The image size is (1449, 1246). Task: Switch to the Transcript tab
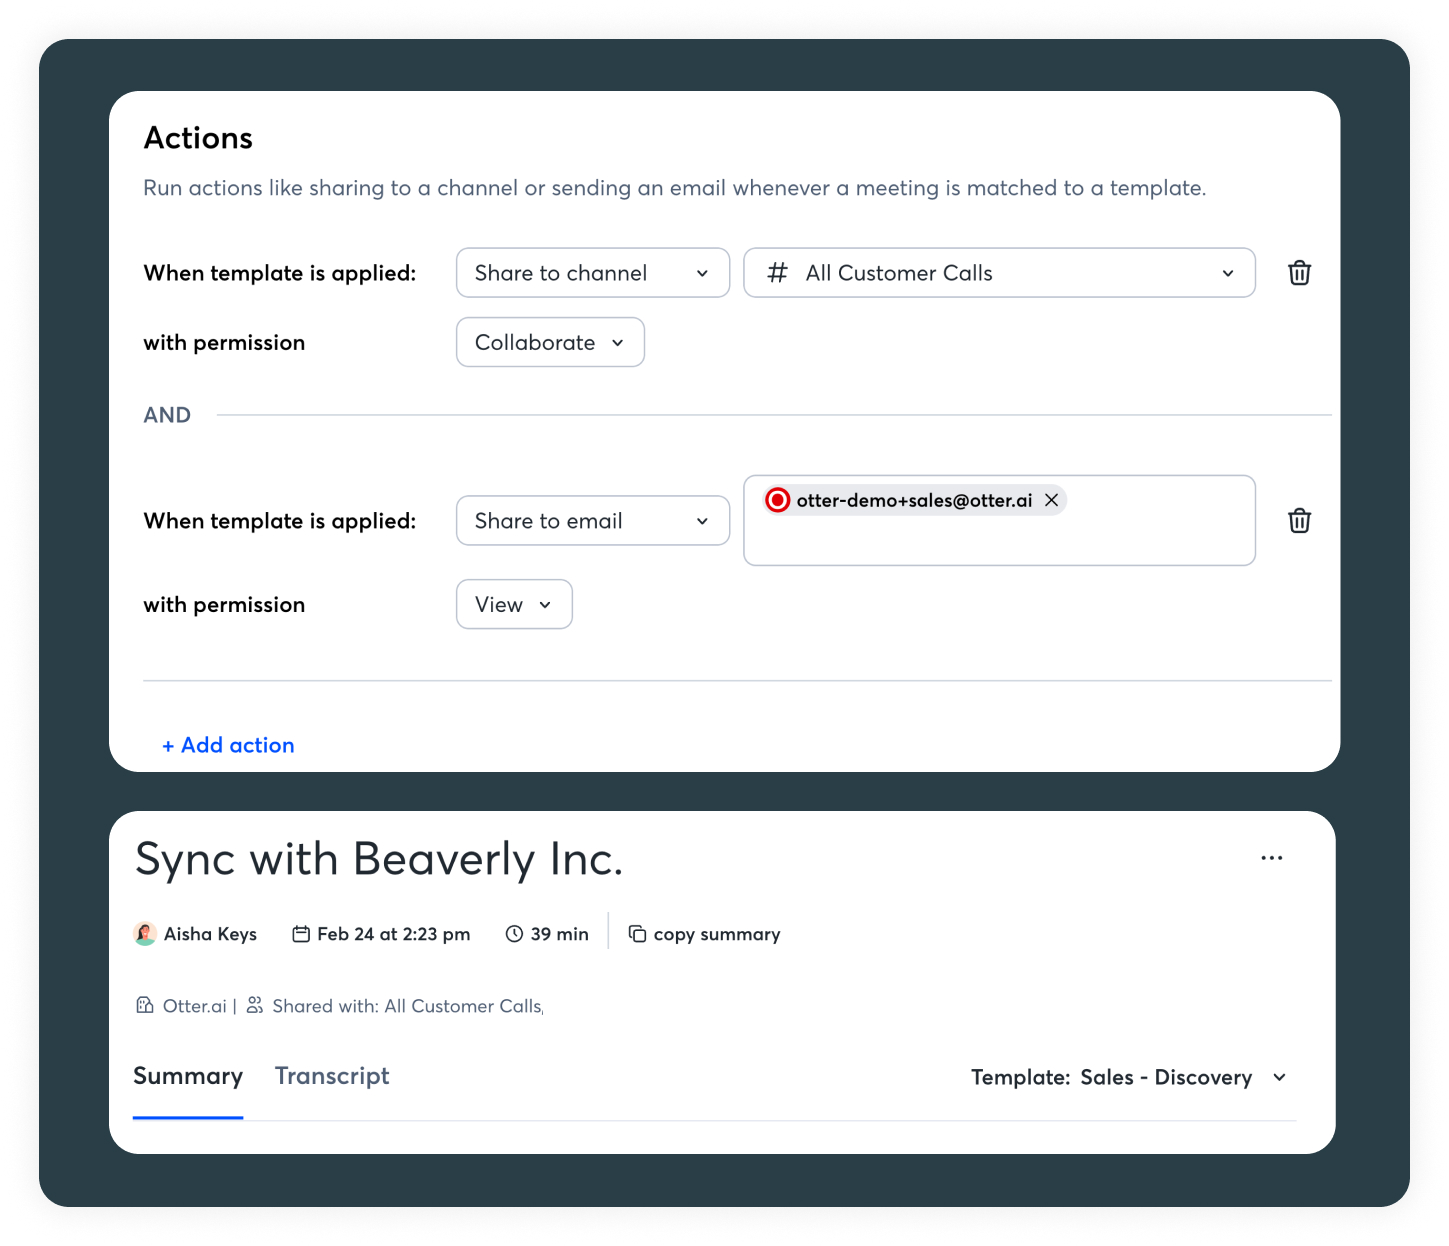[x=332, y=1077]
